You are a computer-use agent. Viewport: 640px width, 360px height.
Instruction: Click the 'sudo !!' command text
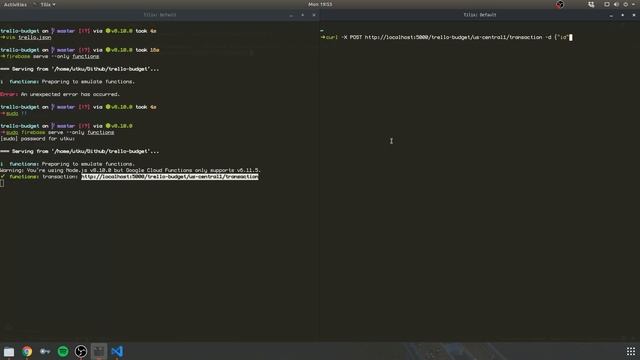coord(16,113)
